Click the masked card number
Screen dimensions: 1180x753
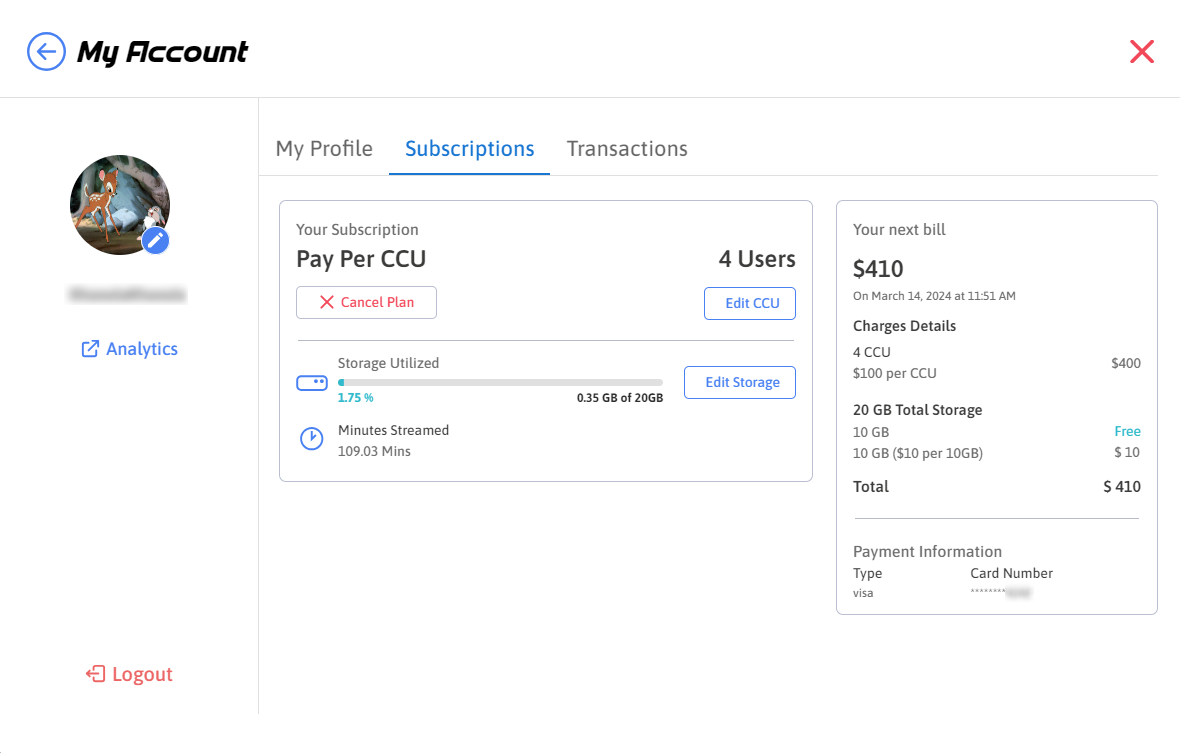1000,593
